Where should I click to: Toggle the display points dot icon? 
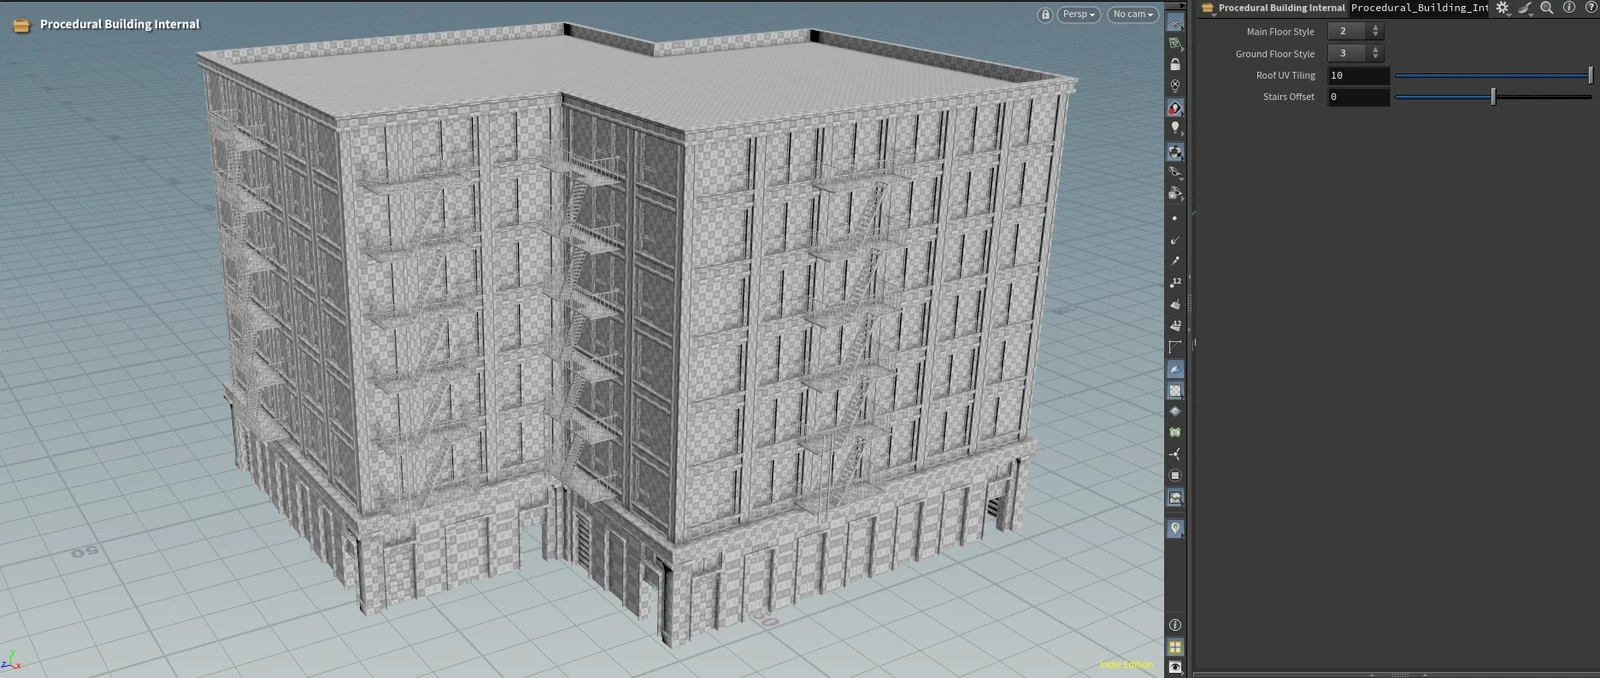[x=1175, y=218]
